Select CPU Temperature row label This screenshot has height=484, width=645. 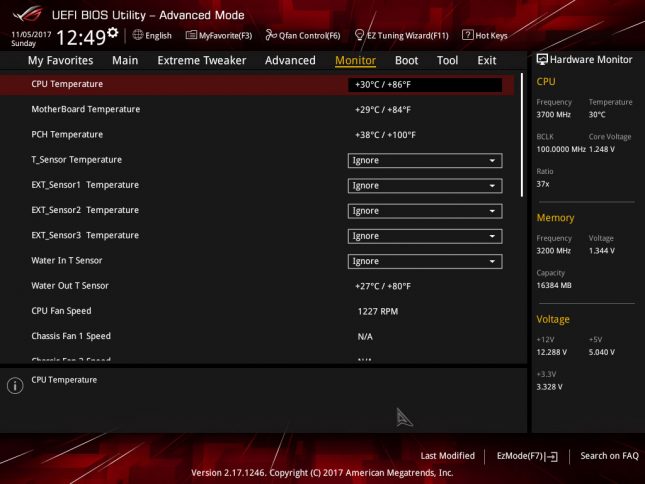[67, 84]
